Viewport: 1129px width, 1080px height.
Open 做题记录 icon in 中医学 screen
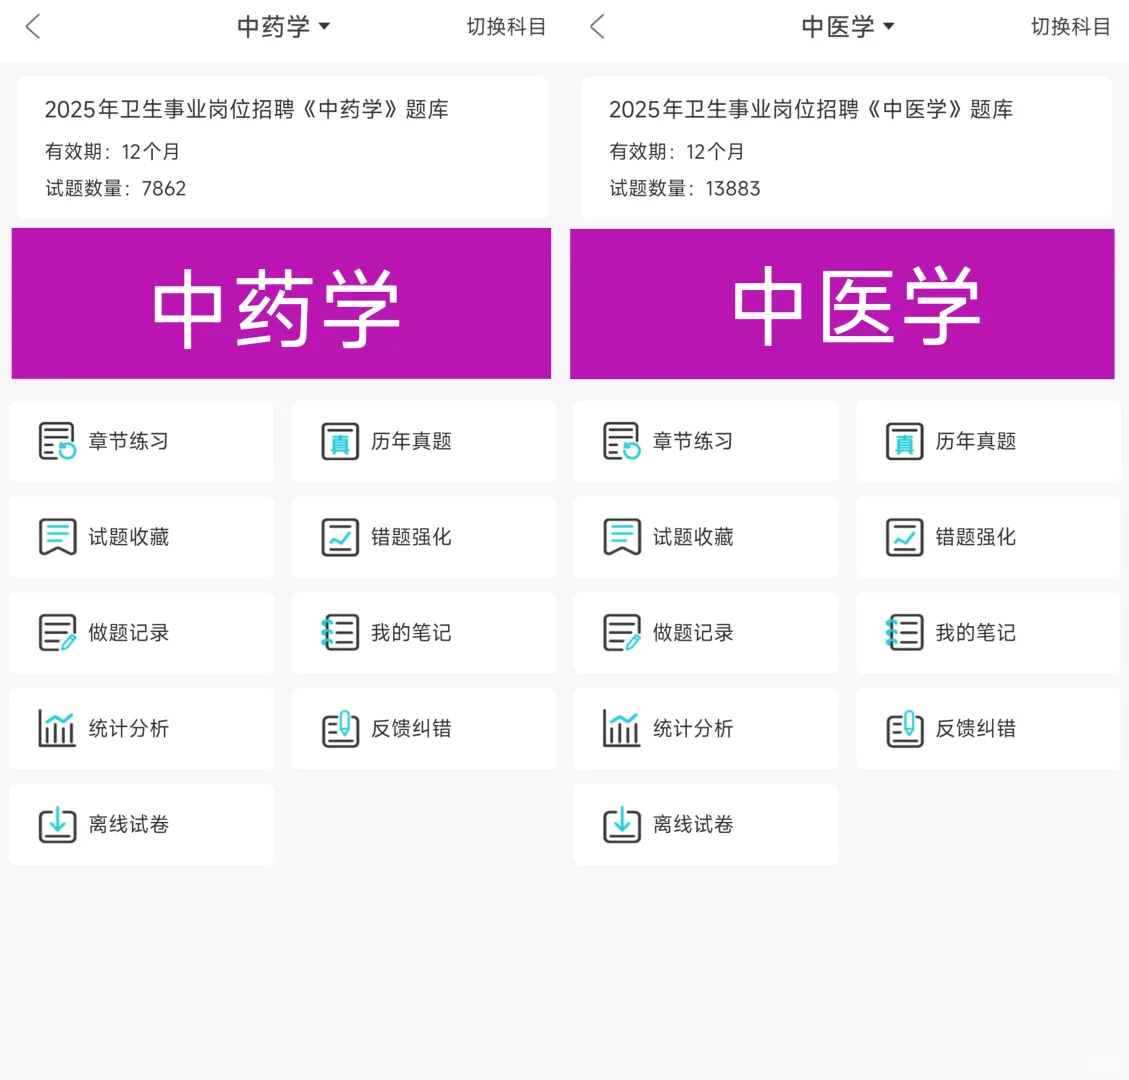[x=622, y=633]
